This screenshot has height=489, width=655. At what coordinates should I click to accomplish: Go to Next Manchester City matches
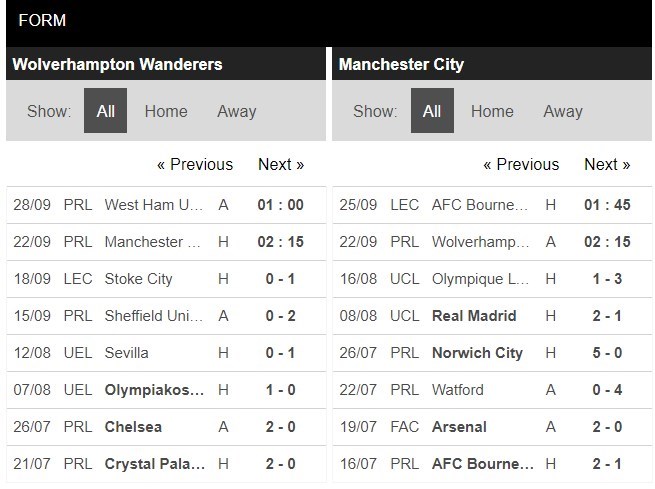click(607, 164)
